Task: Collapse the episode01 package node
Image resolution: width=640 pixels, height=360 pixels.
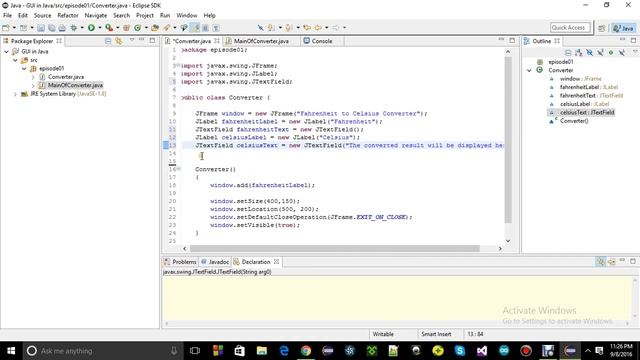Action: tap(24, 69)
